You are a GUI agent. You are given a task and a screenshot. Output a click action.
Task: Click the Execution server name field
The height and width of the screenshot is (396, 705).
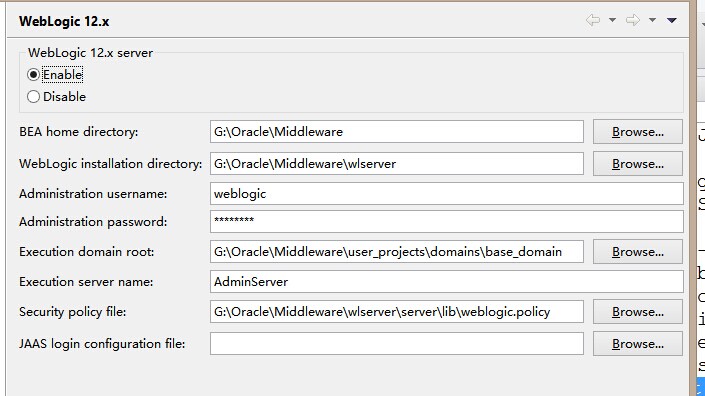(446, 282)
